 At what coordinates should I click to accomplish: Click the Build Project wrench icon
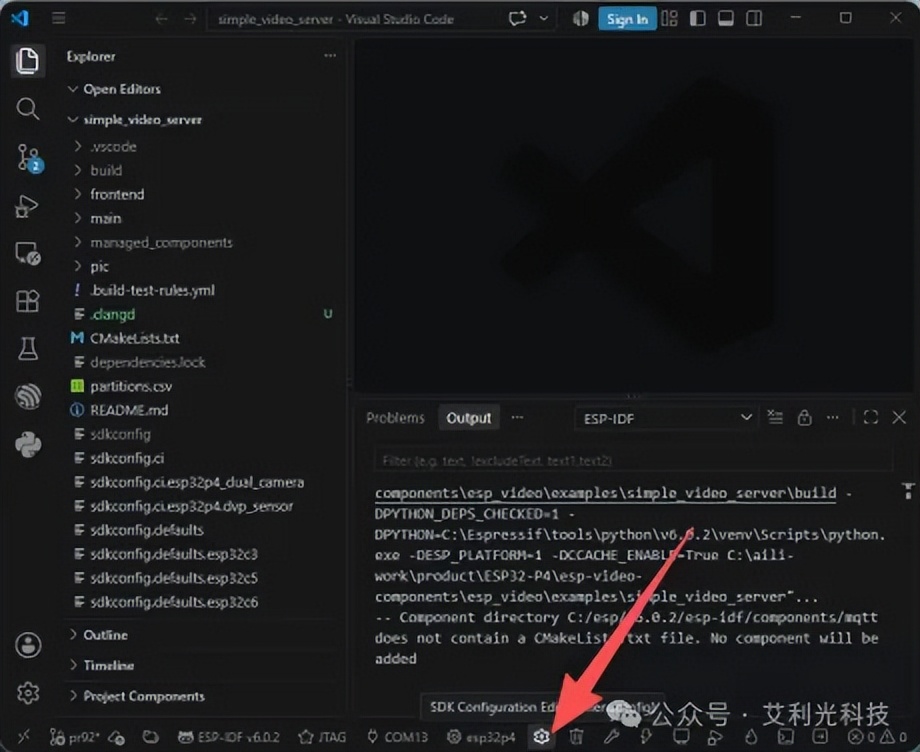pos(611,736)
